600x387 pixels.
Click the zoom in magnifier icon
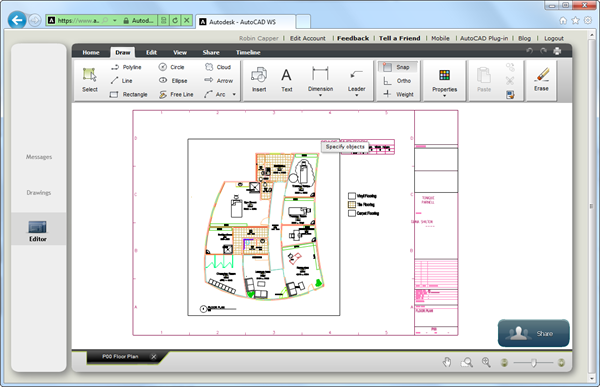pos(486,362)
